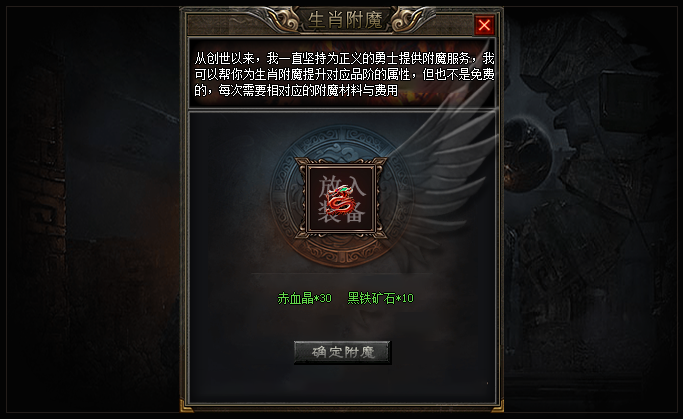Close the 生肖附魔 window with red X
Viewport: 683px width, 419px height.
[x=484, y=25]
